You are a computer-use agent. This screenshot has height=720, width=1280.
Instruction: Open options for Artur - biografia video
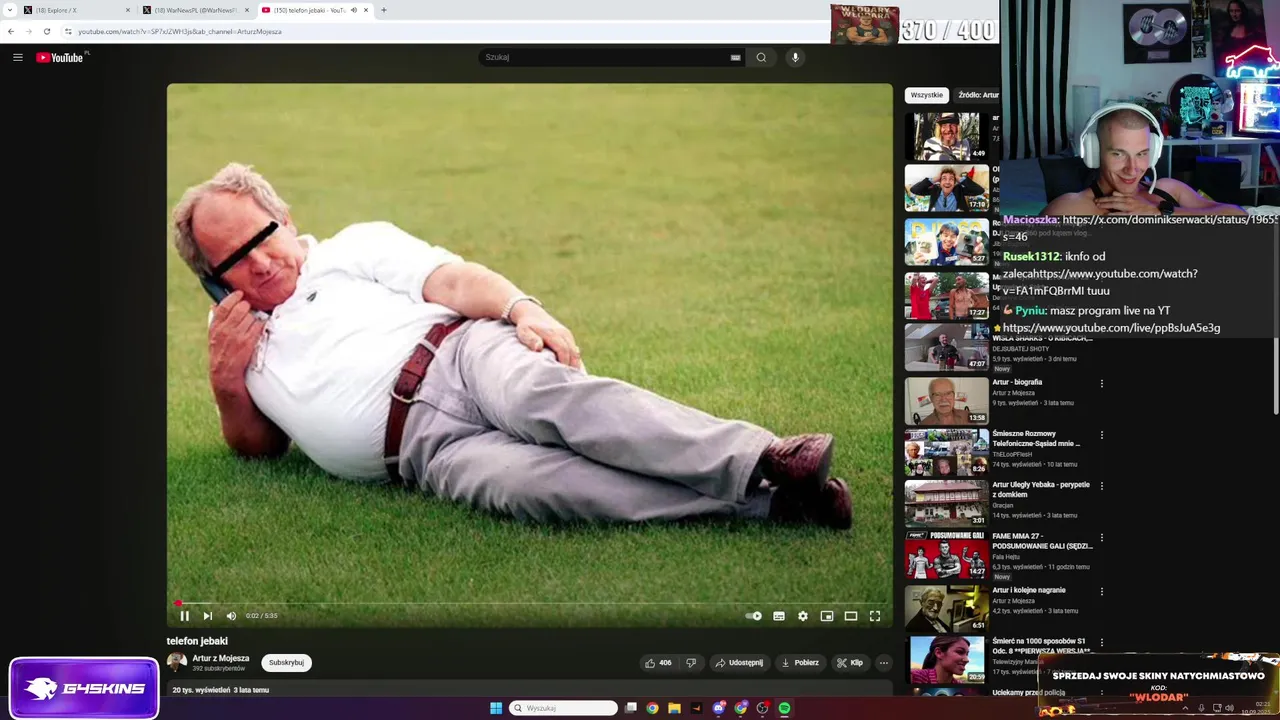pyautogui.click(x=1102, y=384)
